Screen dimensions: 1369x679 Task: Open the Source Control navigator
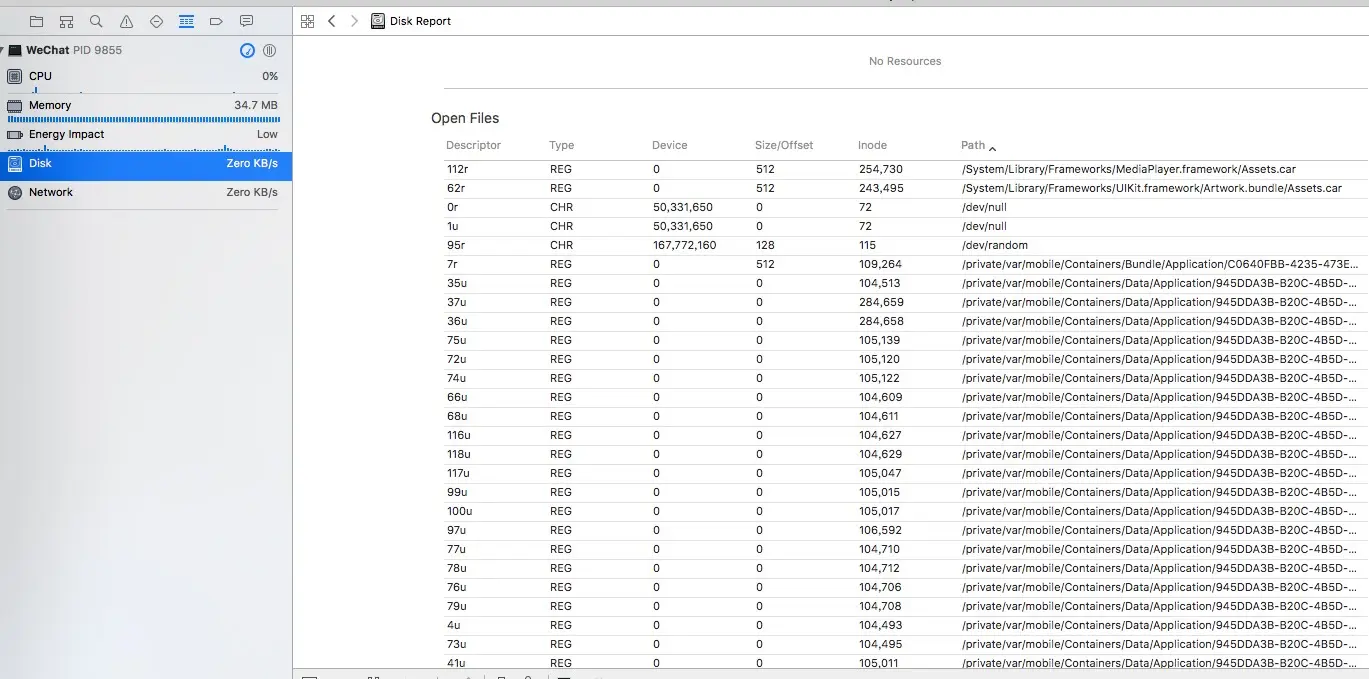66,20
